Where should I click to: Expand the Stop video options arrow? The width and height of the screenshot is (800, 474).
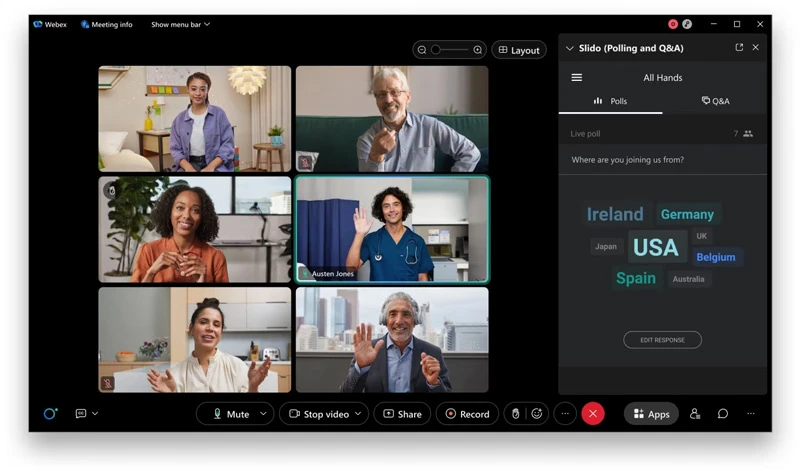(359, 414)
